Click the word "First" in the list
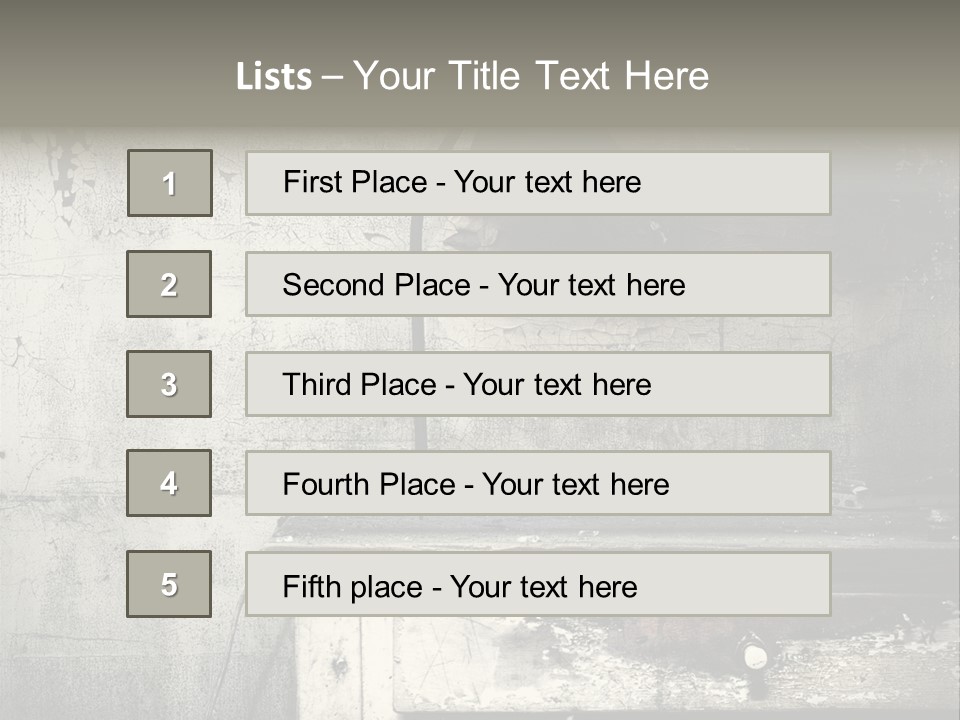The image size is (960, 720). click(312, 182)
